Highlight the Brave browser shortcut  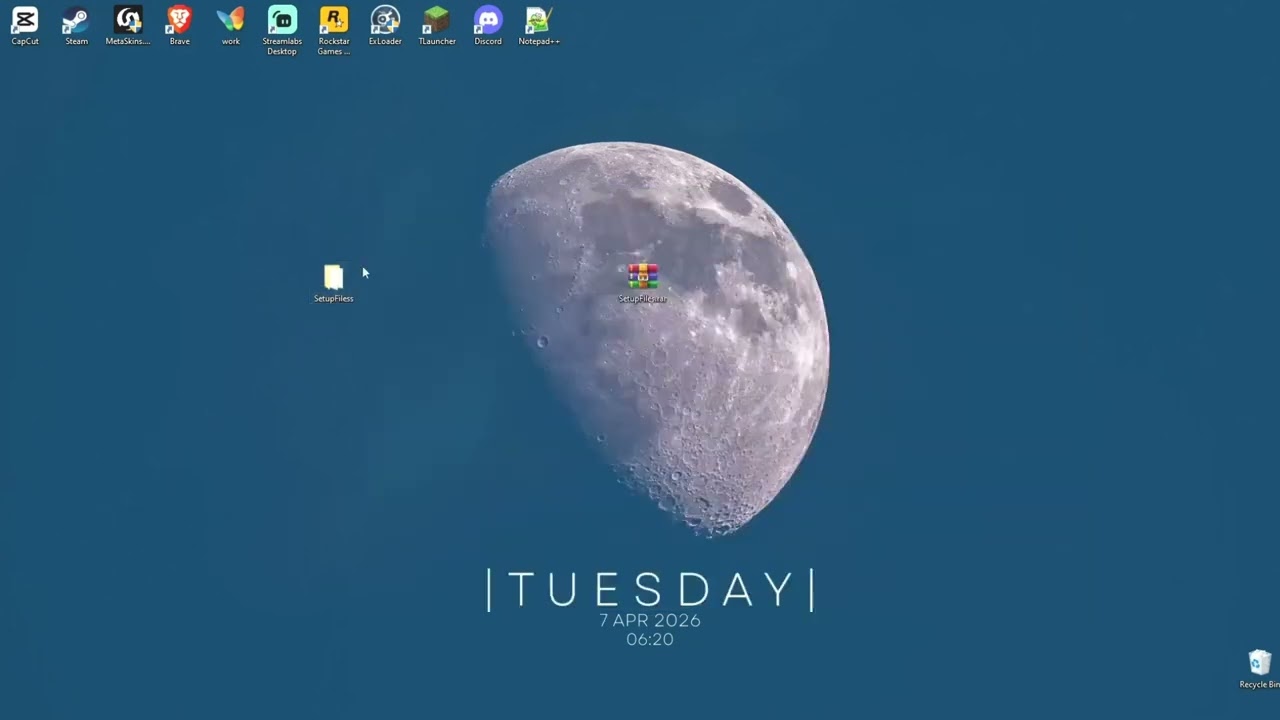coord(180,20)
